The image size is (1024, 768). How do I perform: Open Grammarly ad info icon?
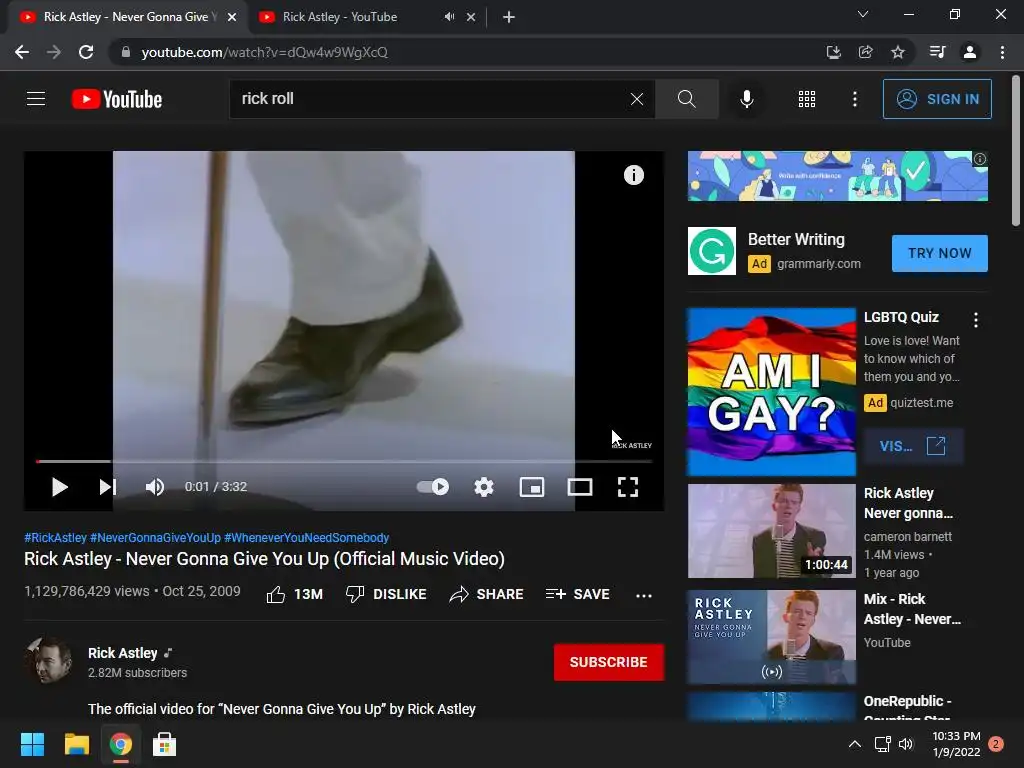[x=980, y=159]
